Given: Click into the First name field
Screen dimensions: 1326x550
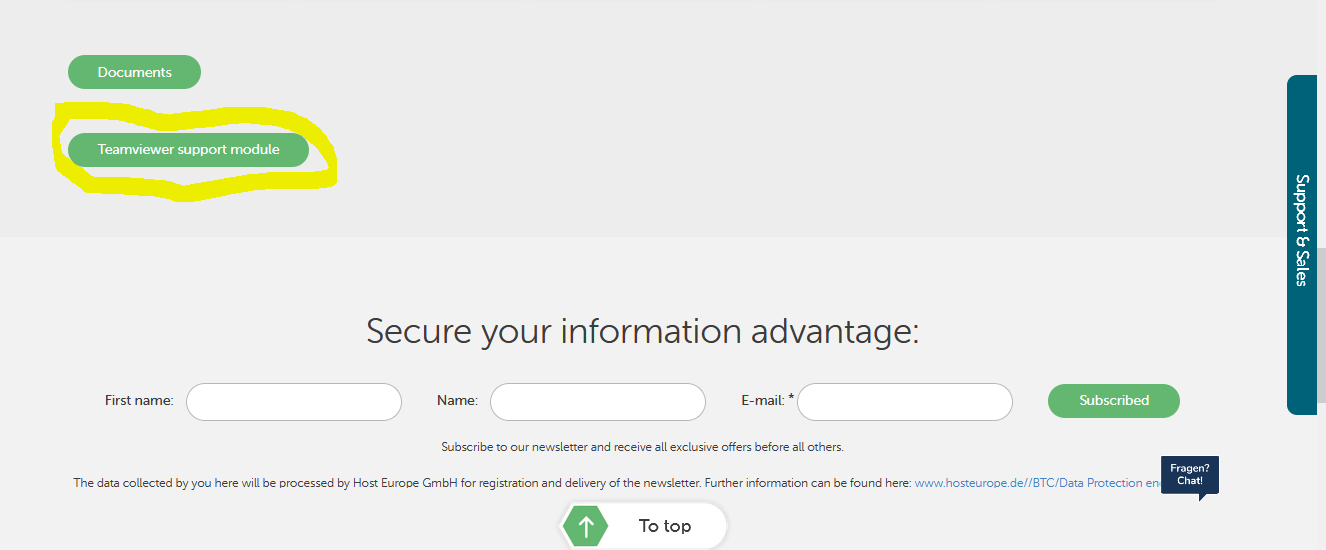Looking at the screenshot, I should coord(294,402).
